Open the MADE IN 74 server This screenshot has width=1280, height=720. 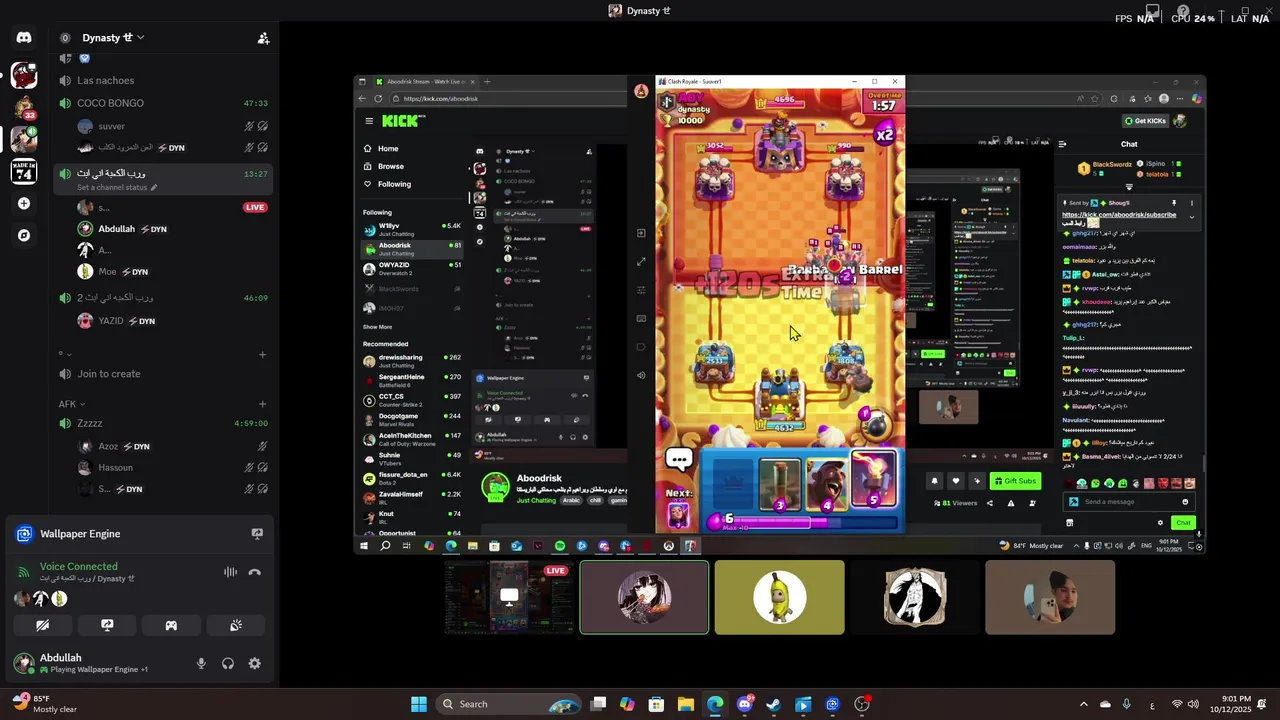pyautogui.click(x=24, y=171)
